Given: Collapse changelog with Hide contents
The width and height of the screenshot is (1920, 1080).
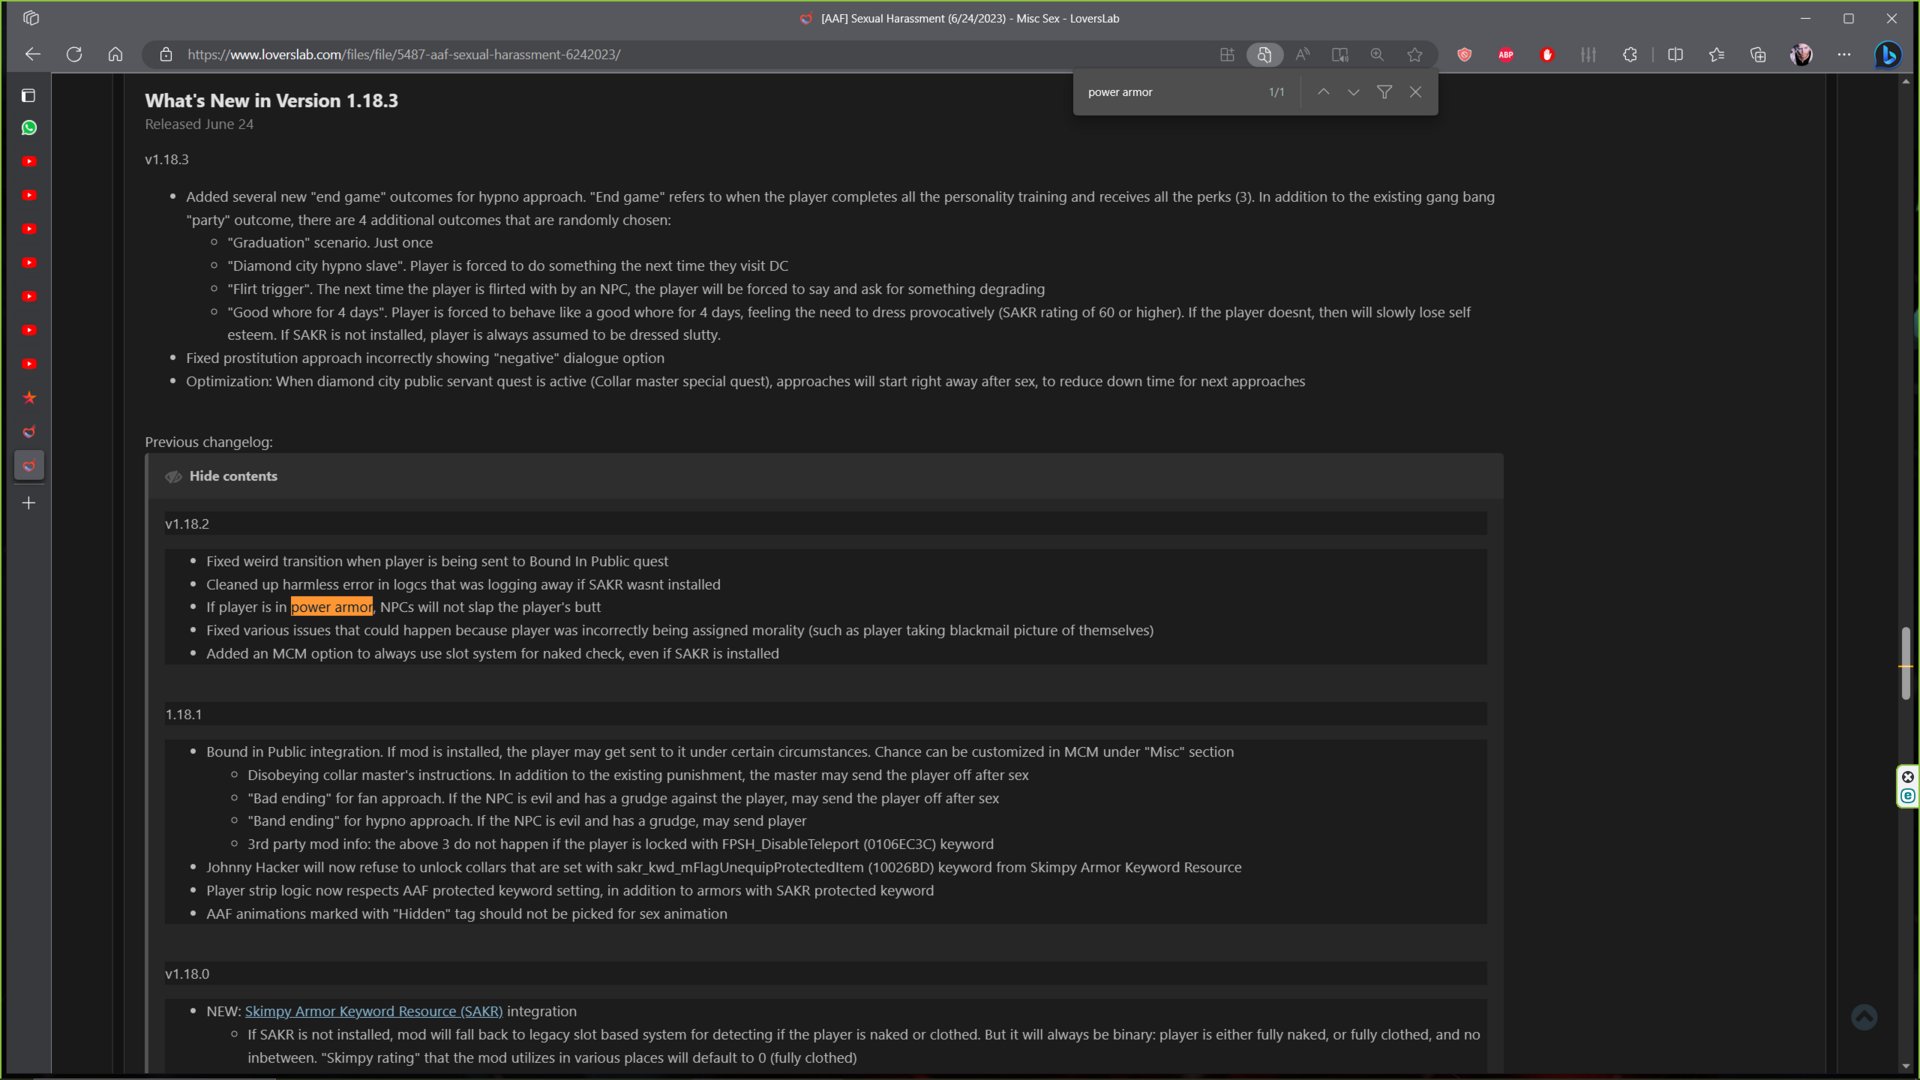Looking at the screenshot, I should tap(233, 477).
